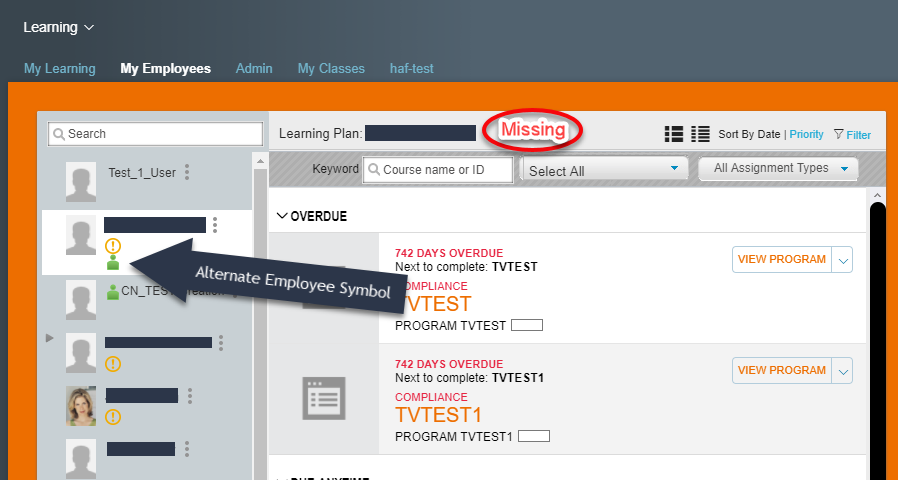898x480 pixels.
Task: Open the dropdown arrow beside TVTEST View Program
Action: (842, 259)
